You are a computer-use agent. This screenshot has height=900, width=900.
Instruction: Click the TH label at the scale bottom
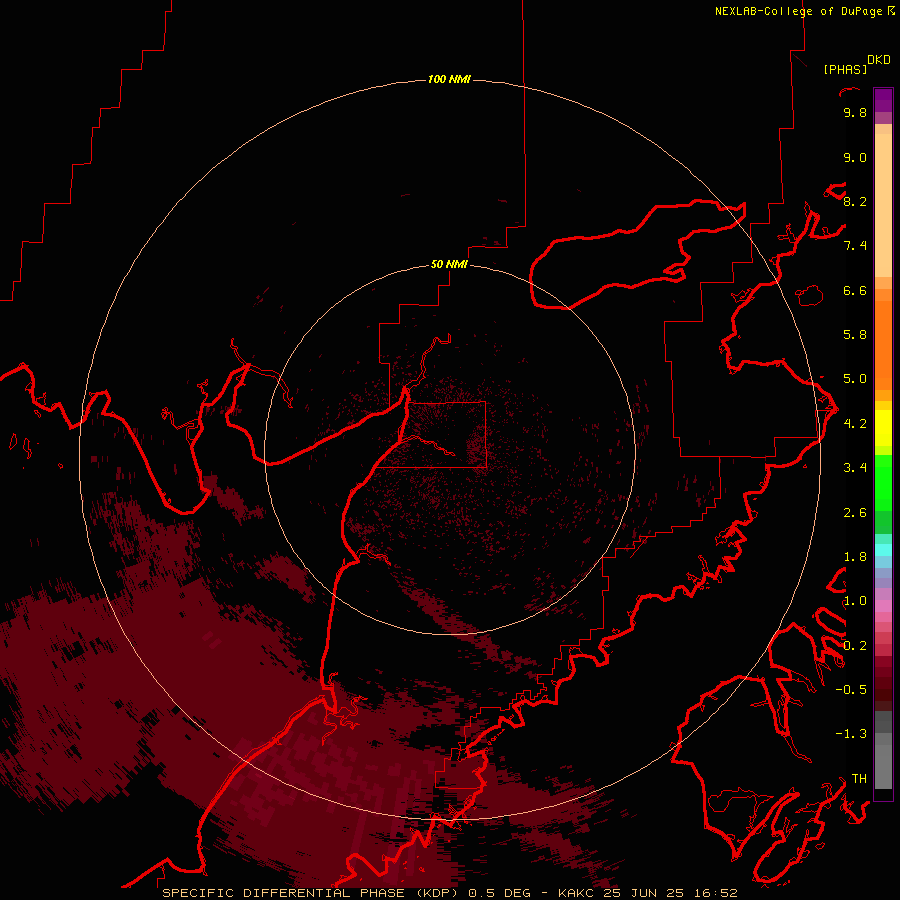[859, 779]
